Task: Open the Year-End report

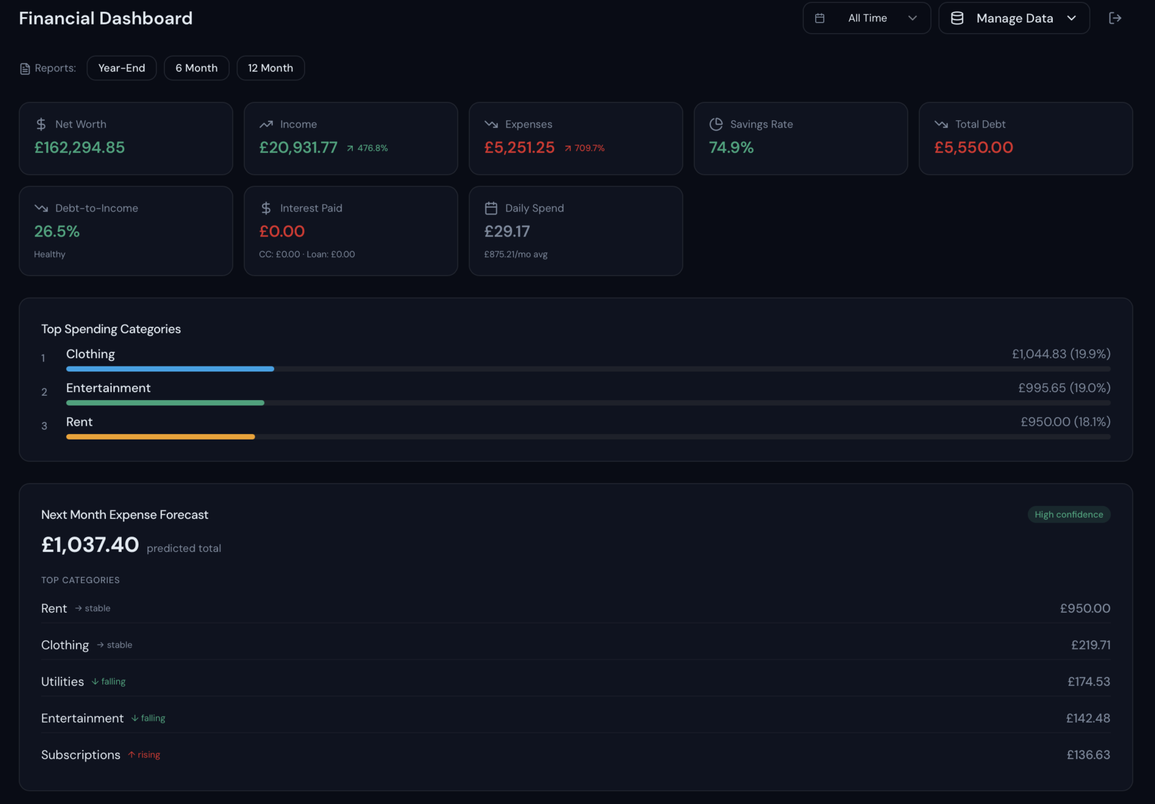Action: pyautogui.click(x=122, y=68)
